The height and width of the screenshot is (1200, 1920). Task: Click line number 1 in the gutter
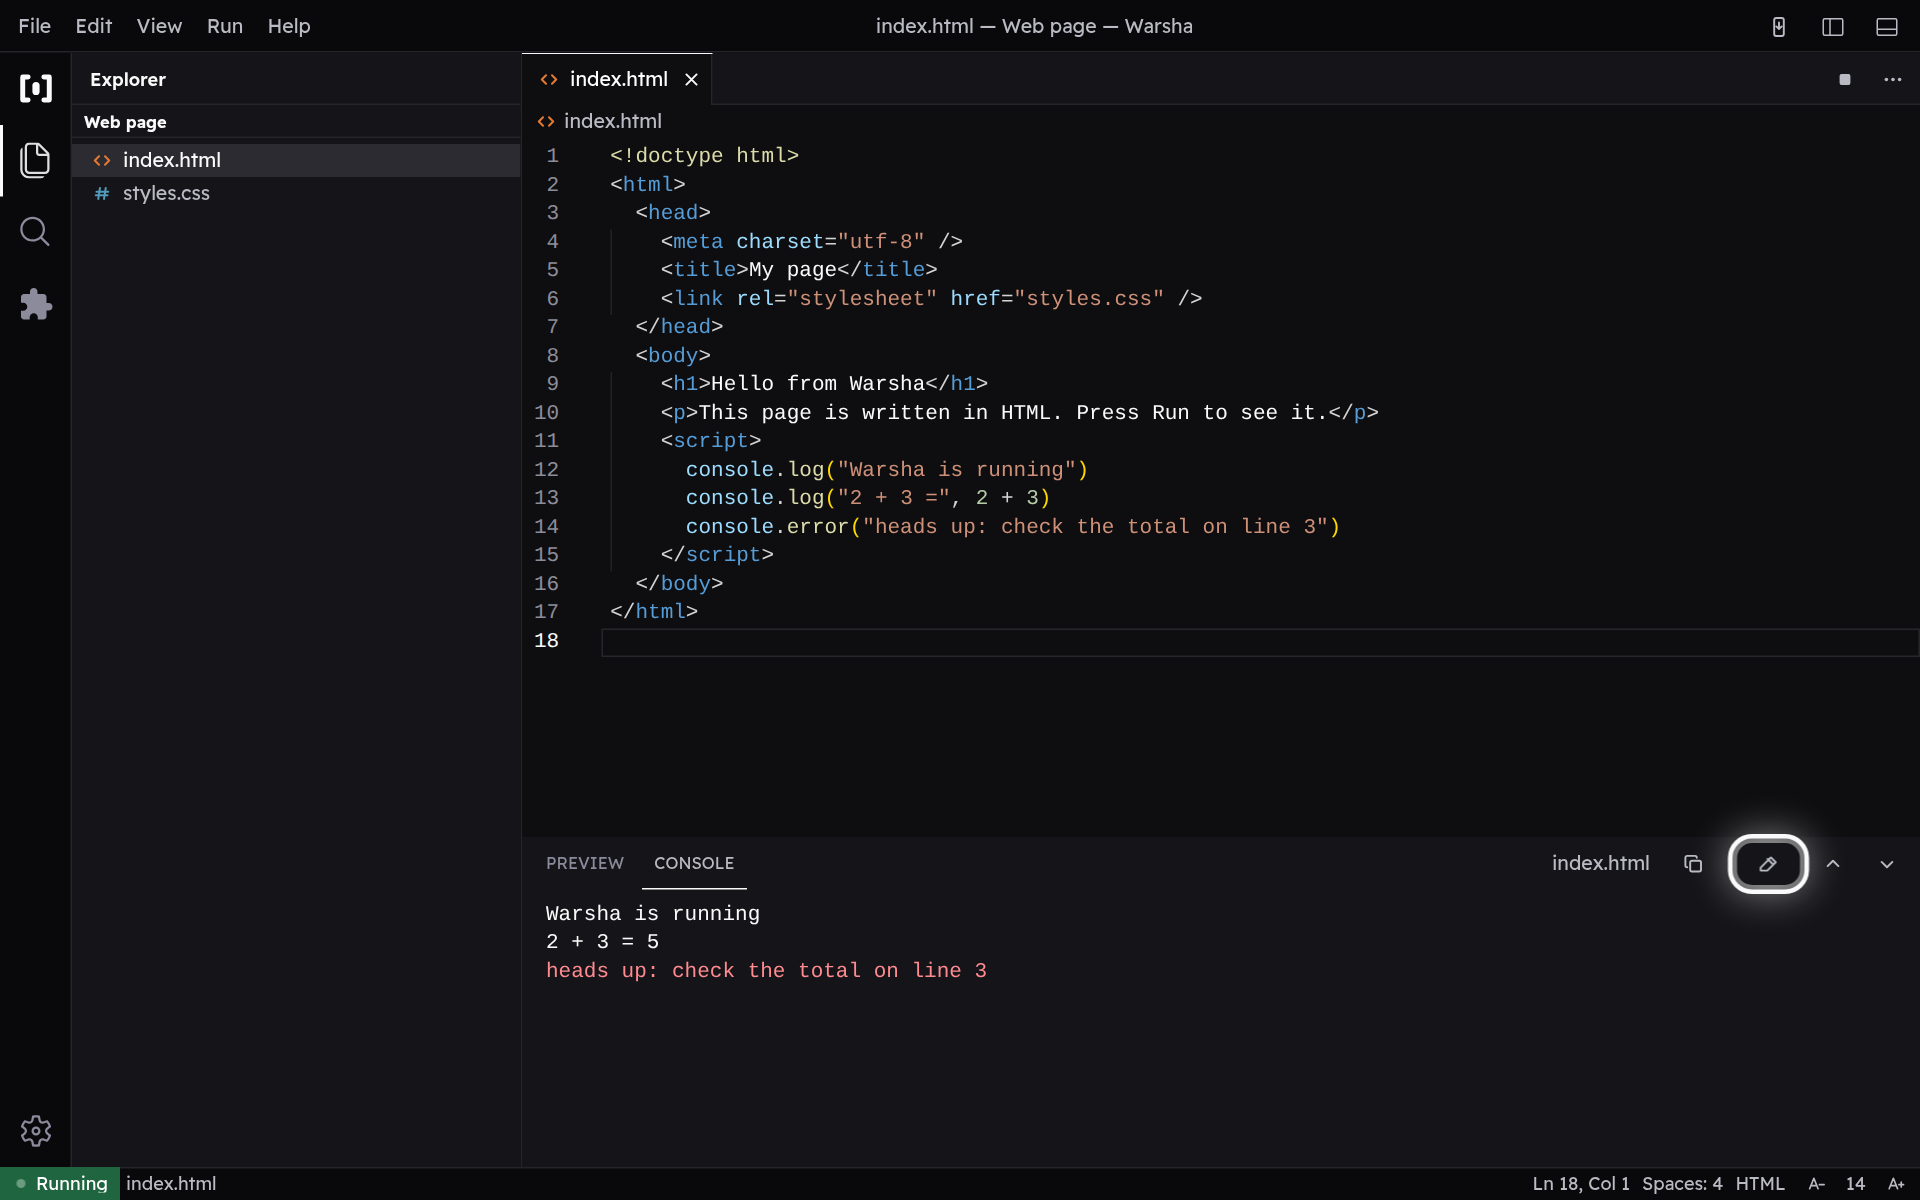552,156
